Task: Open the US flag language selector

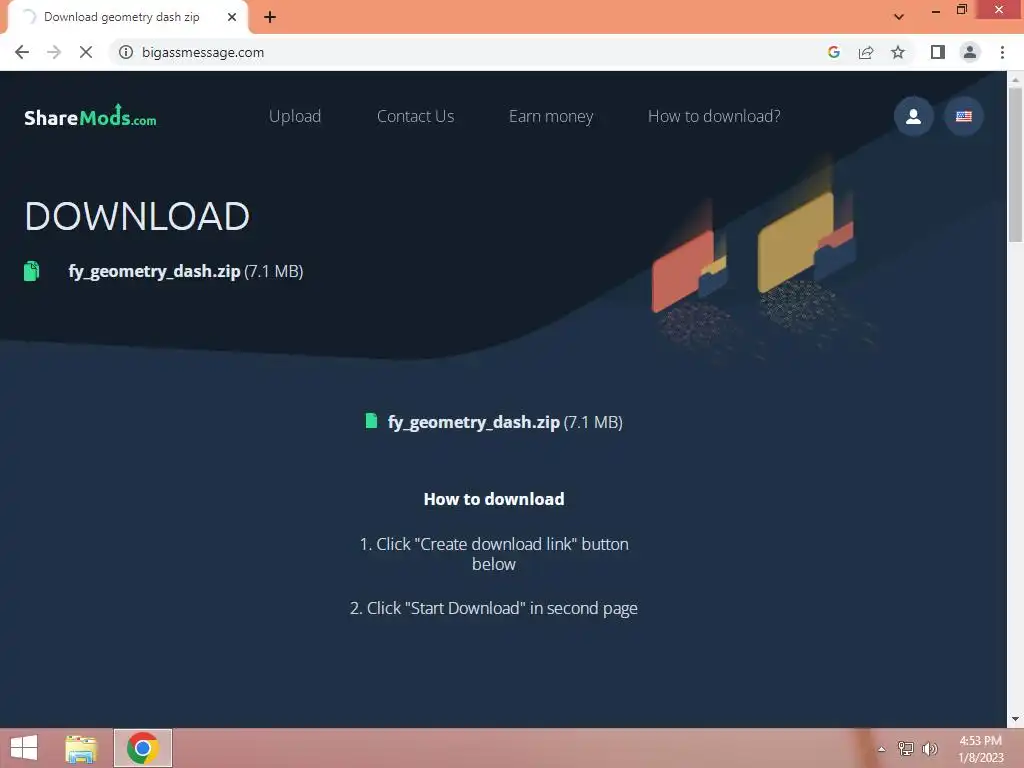Action: tap(963, 116)
